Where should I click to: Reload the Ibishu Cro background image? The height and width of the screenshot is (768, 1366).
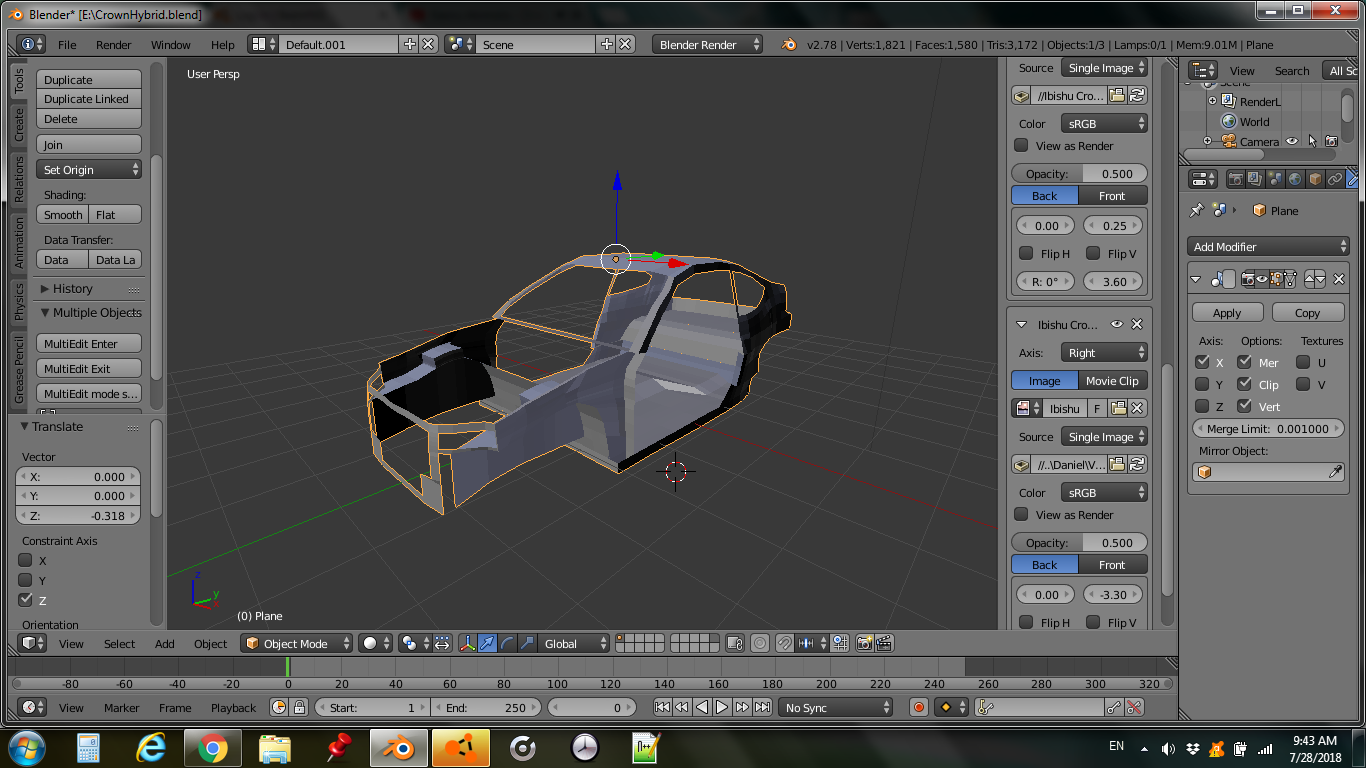point(1137,96)
